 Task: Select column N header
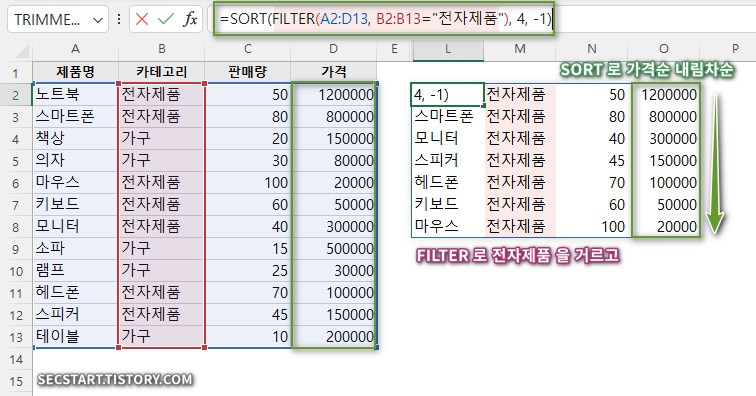[x=592, y=49]
